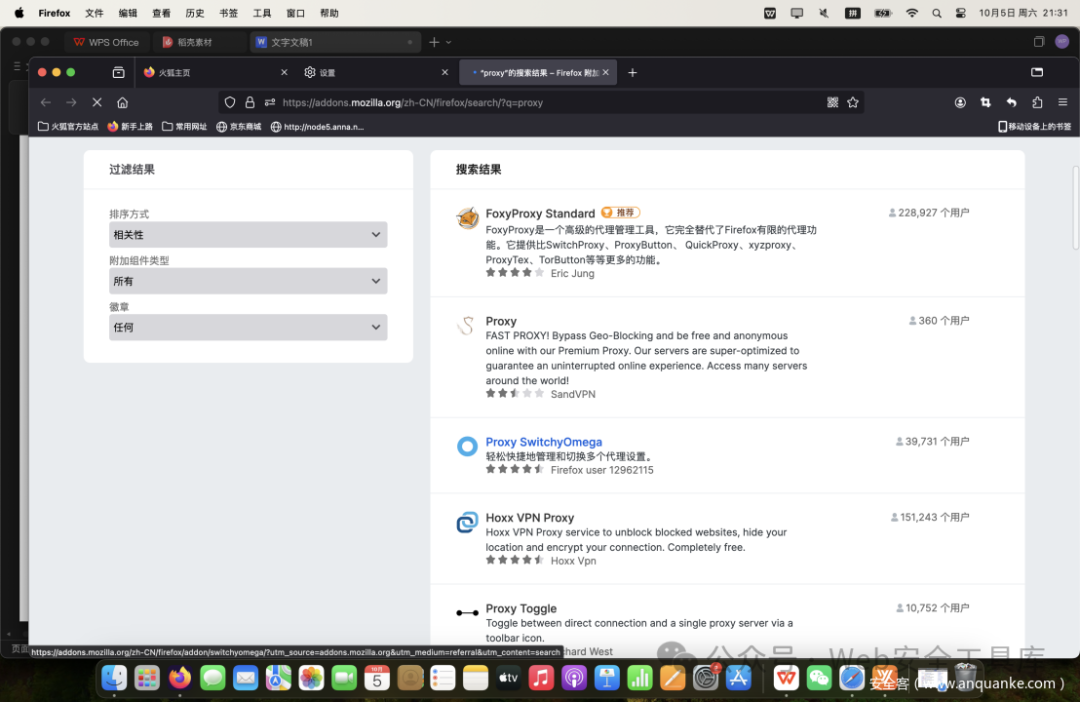Open Firefox View icon left of tabs
This screenshot has width=1080, height=702.
pos(118,72)
